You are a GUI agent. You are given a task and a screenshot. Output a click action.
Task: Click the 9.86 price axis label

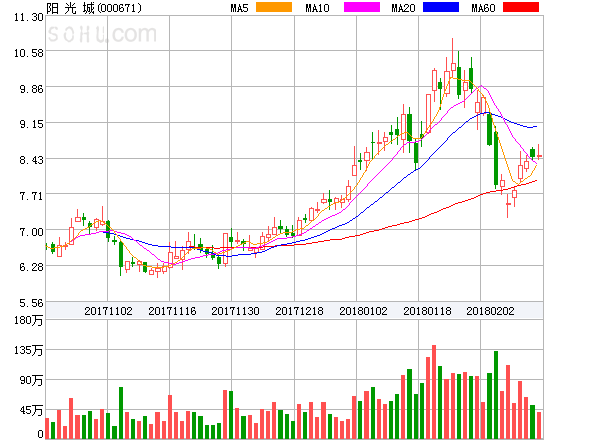click(x=31, y=89)
